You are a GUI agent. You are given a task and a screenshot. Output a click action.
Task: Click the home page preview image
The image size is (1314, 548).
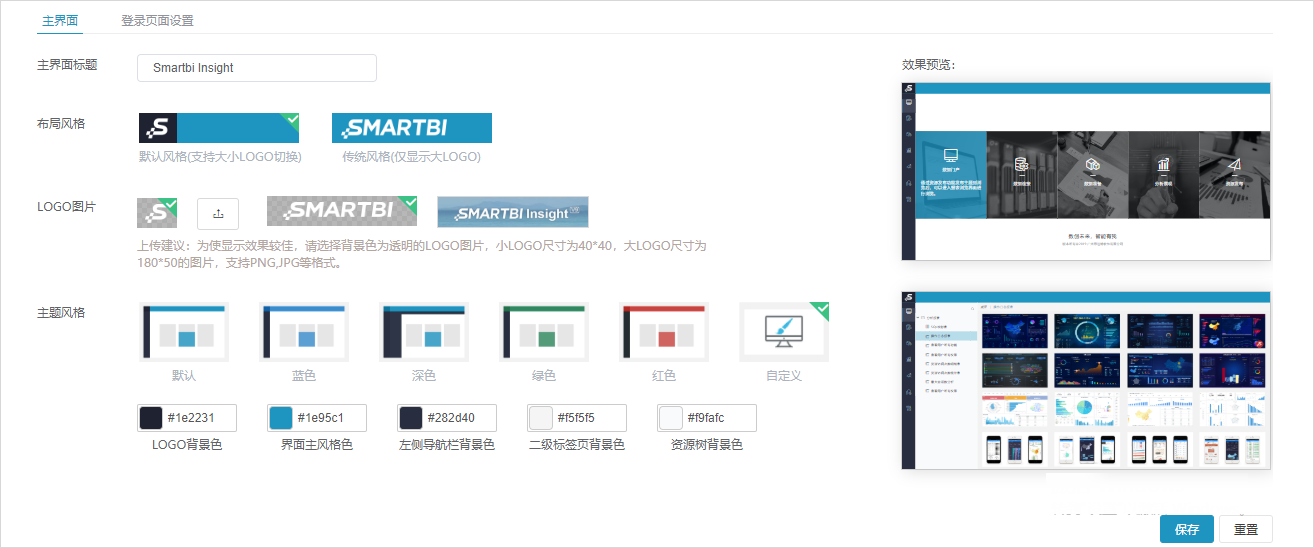[x=1086, y=171]
